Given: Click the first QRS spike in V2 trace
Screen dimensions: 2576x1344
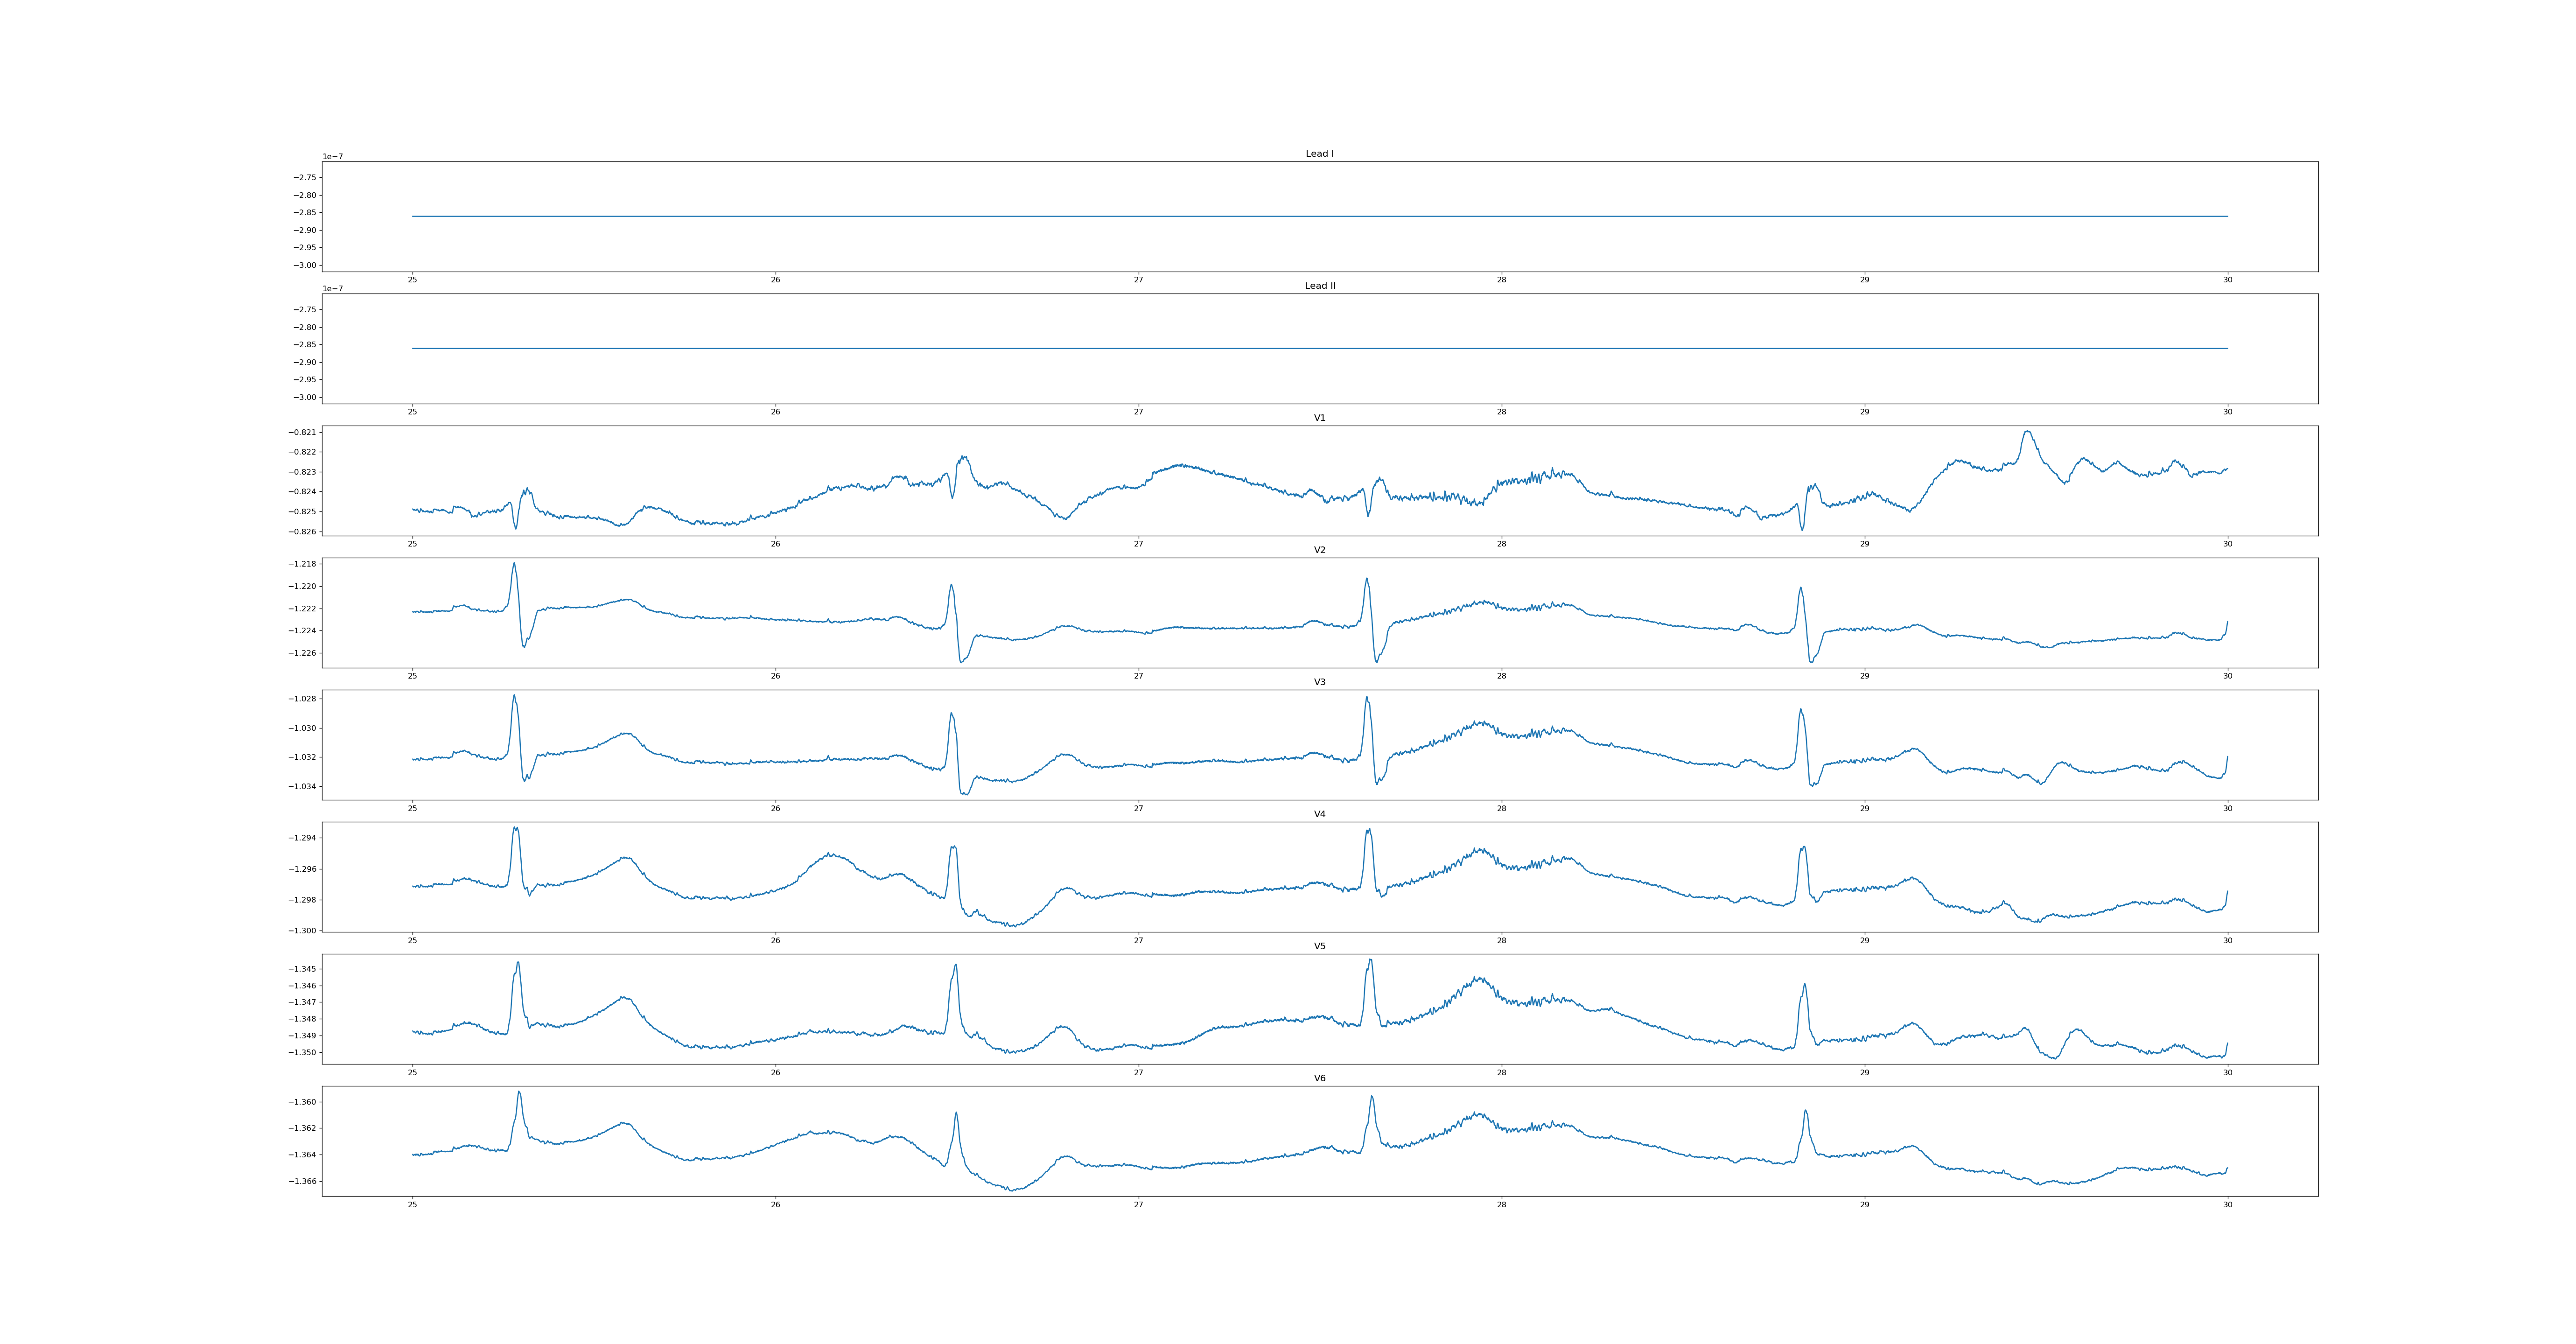Looking at the screenshot, I should pyautogui.click(x=514, y=564).
